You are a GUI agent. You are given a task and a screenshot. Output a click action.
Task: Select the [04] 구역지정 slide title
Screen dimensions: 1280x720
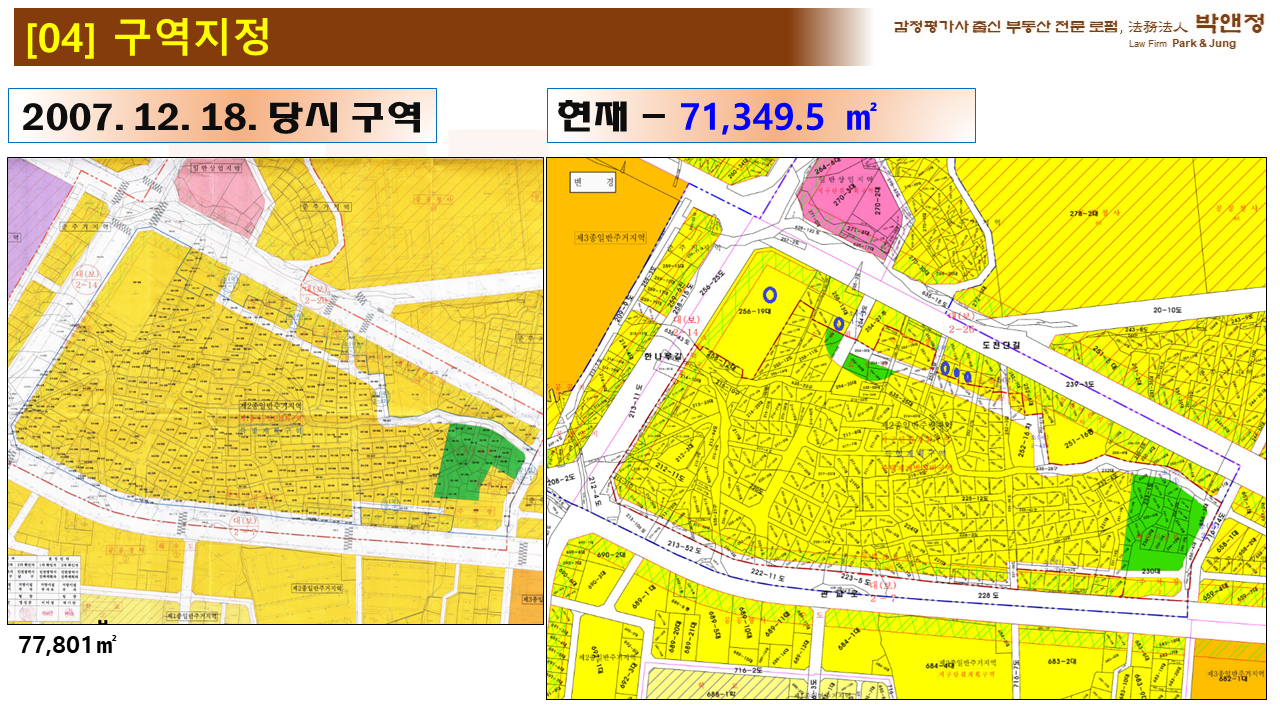[x=150, y=38]
